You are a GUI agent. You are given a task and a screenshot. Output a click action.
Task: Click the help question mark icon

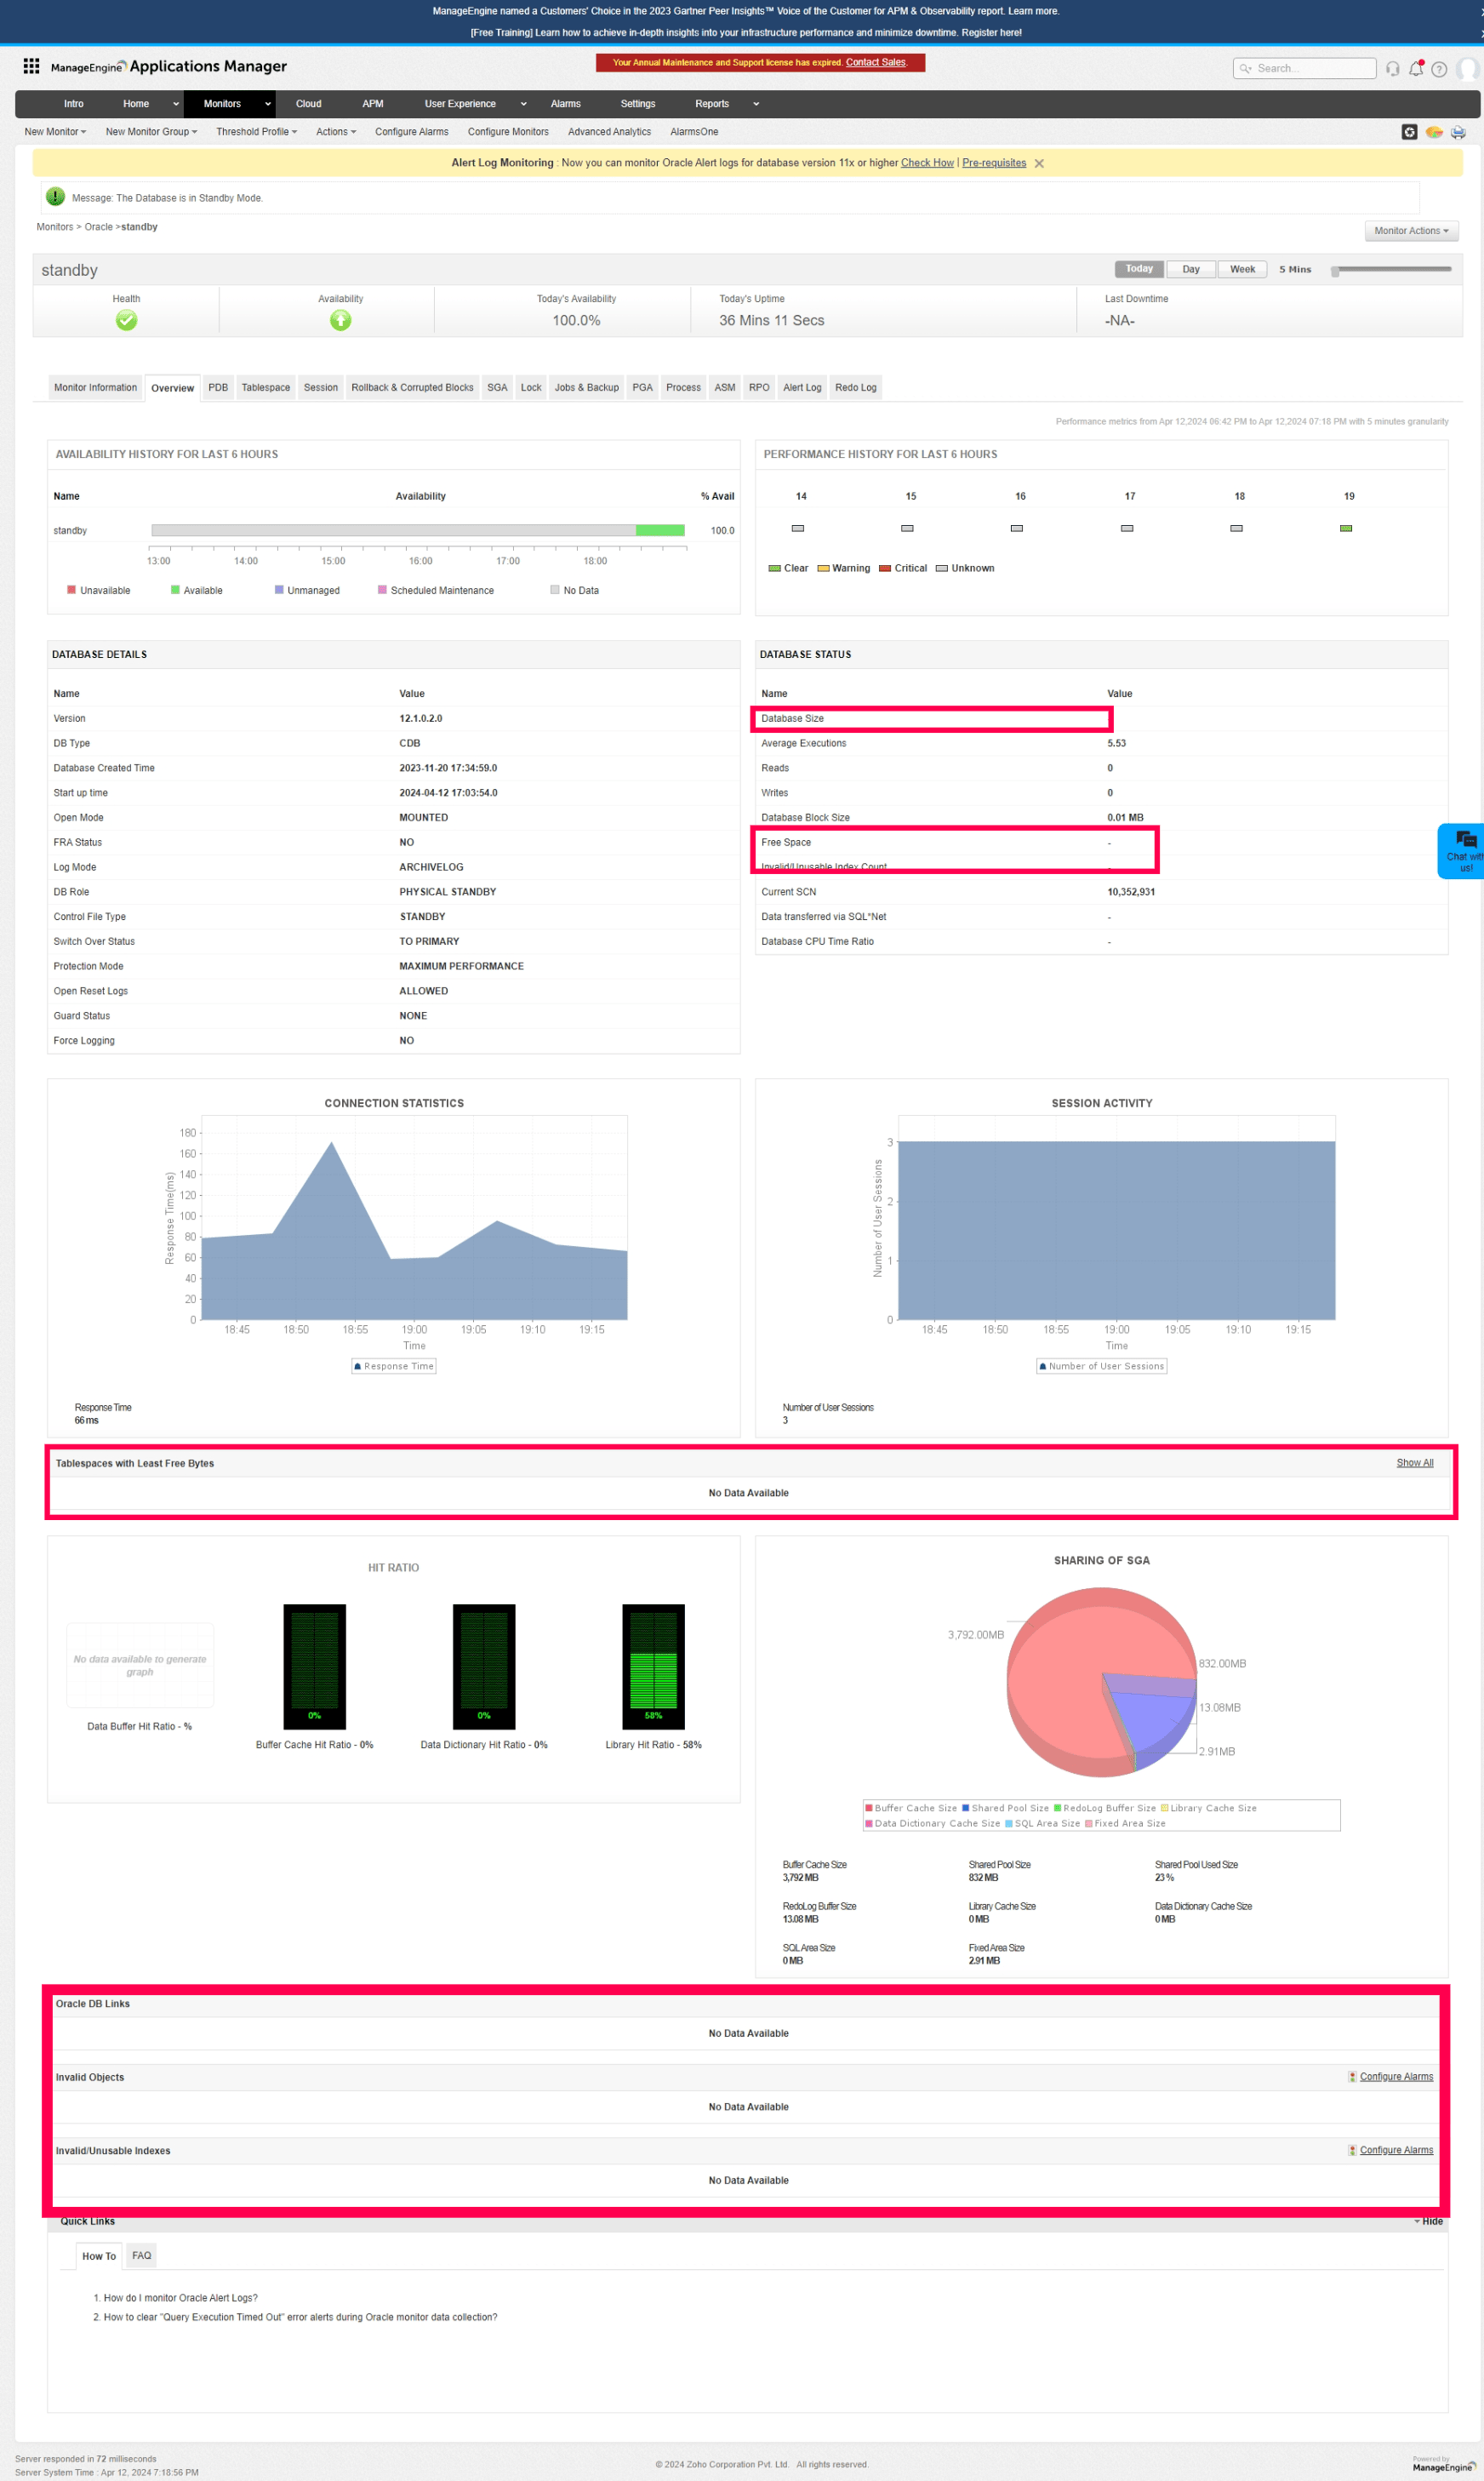[1438, 69]
